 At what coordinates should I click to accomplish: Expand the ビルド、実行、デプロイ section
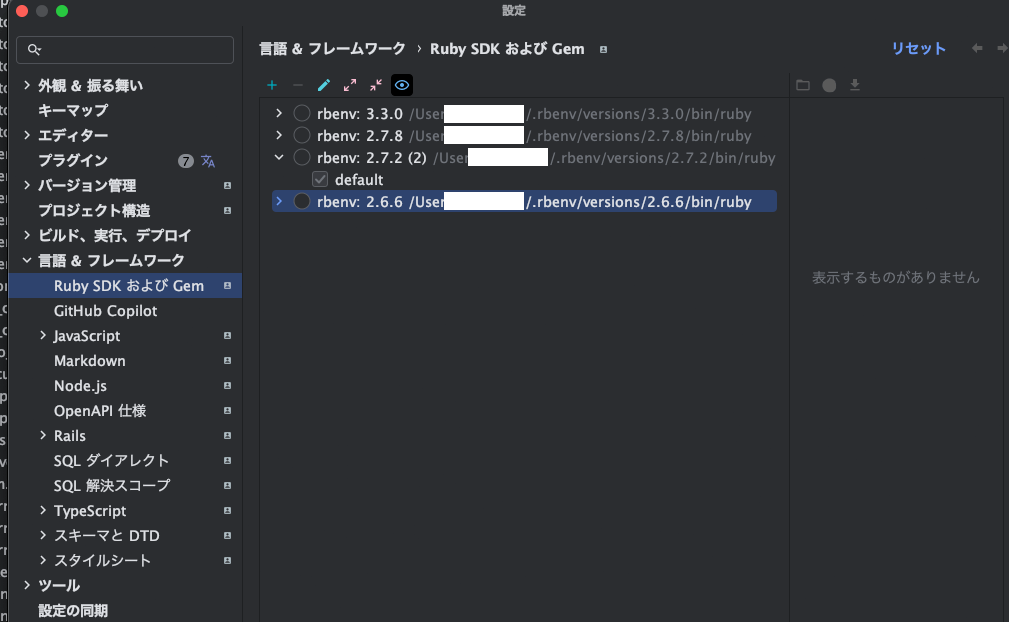[26, 235]
